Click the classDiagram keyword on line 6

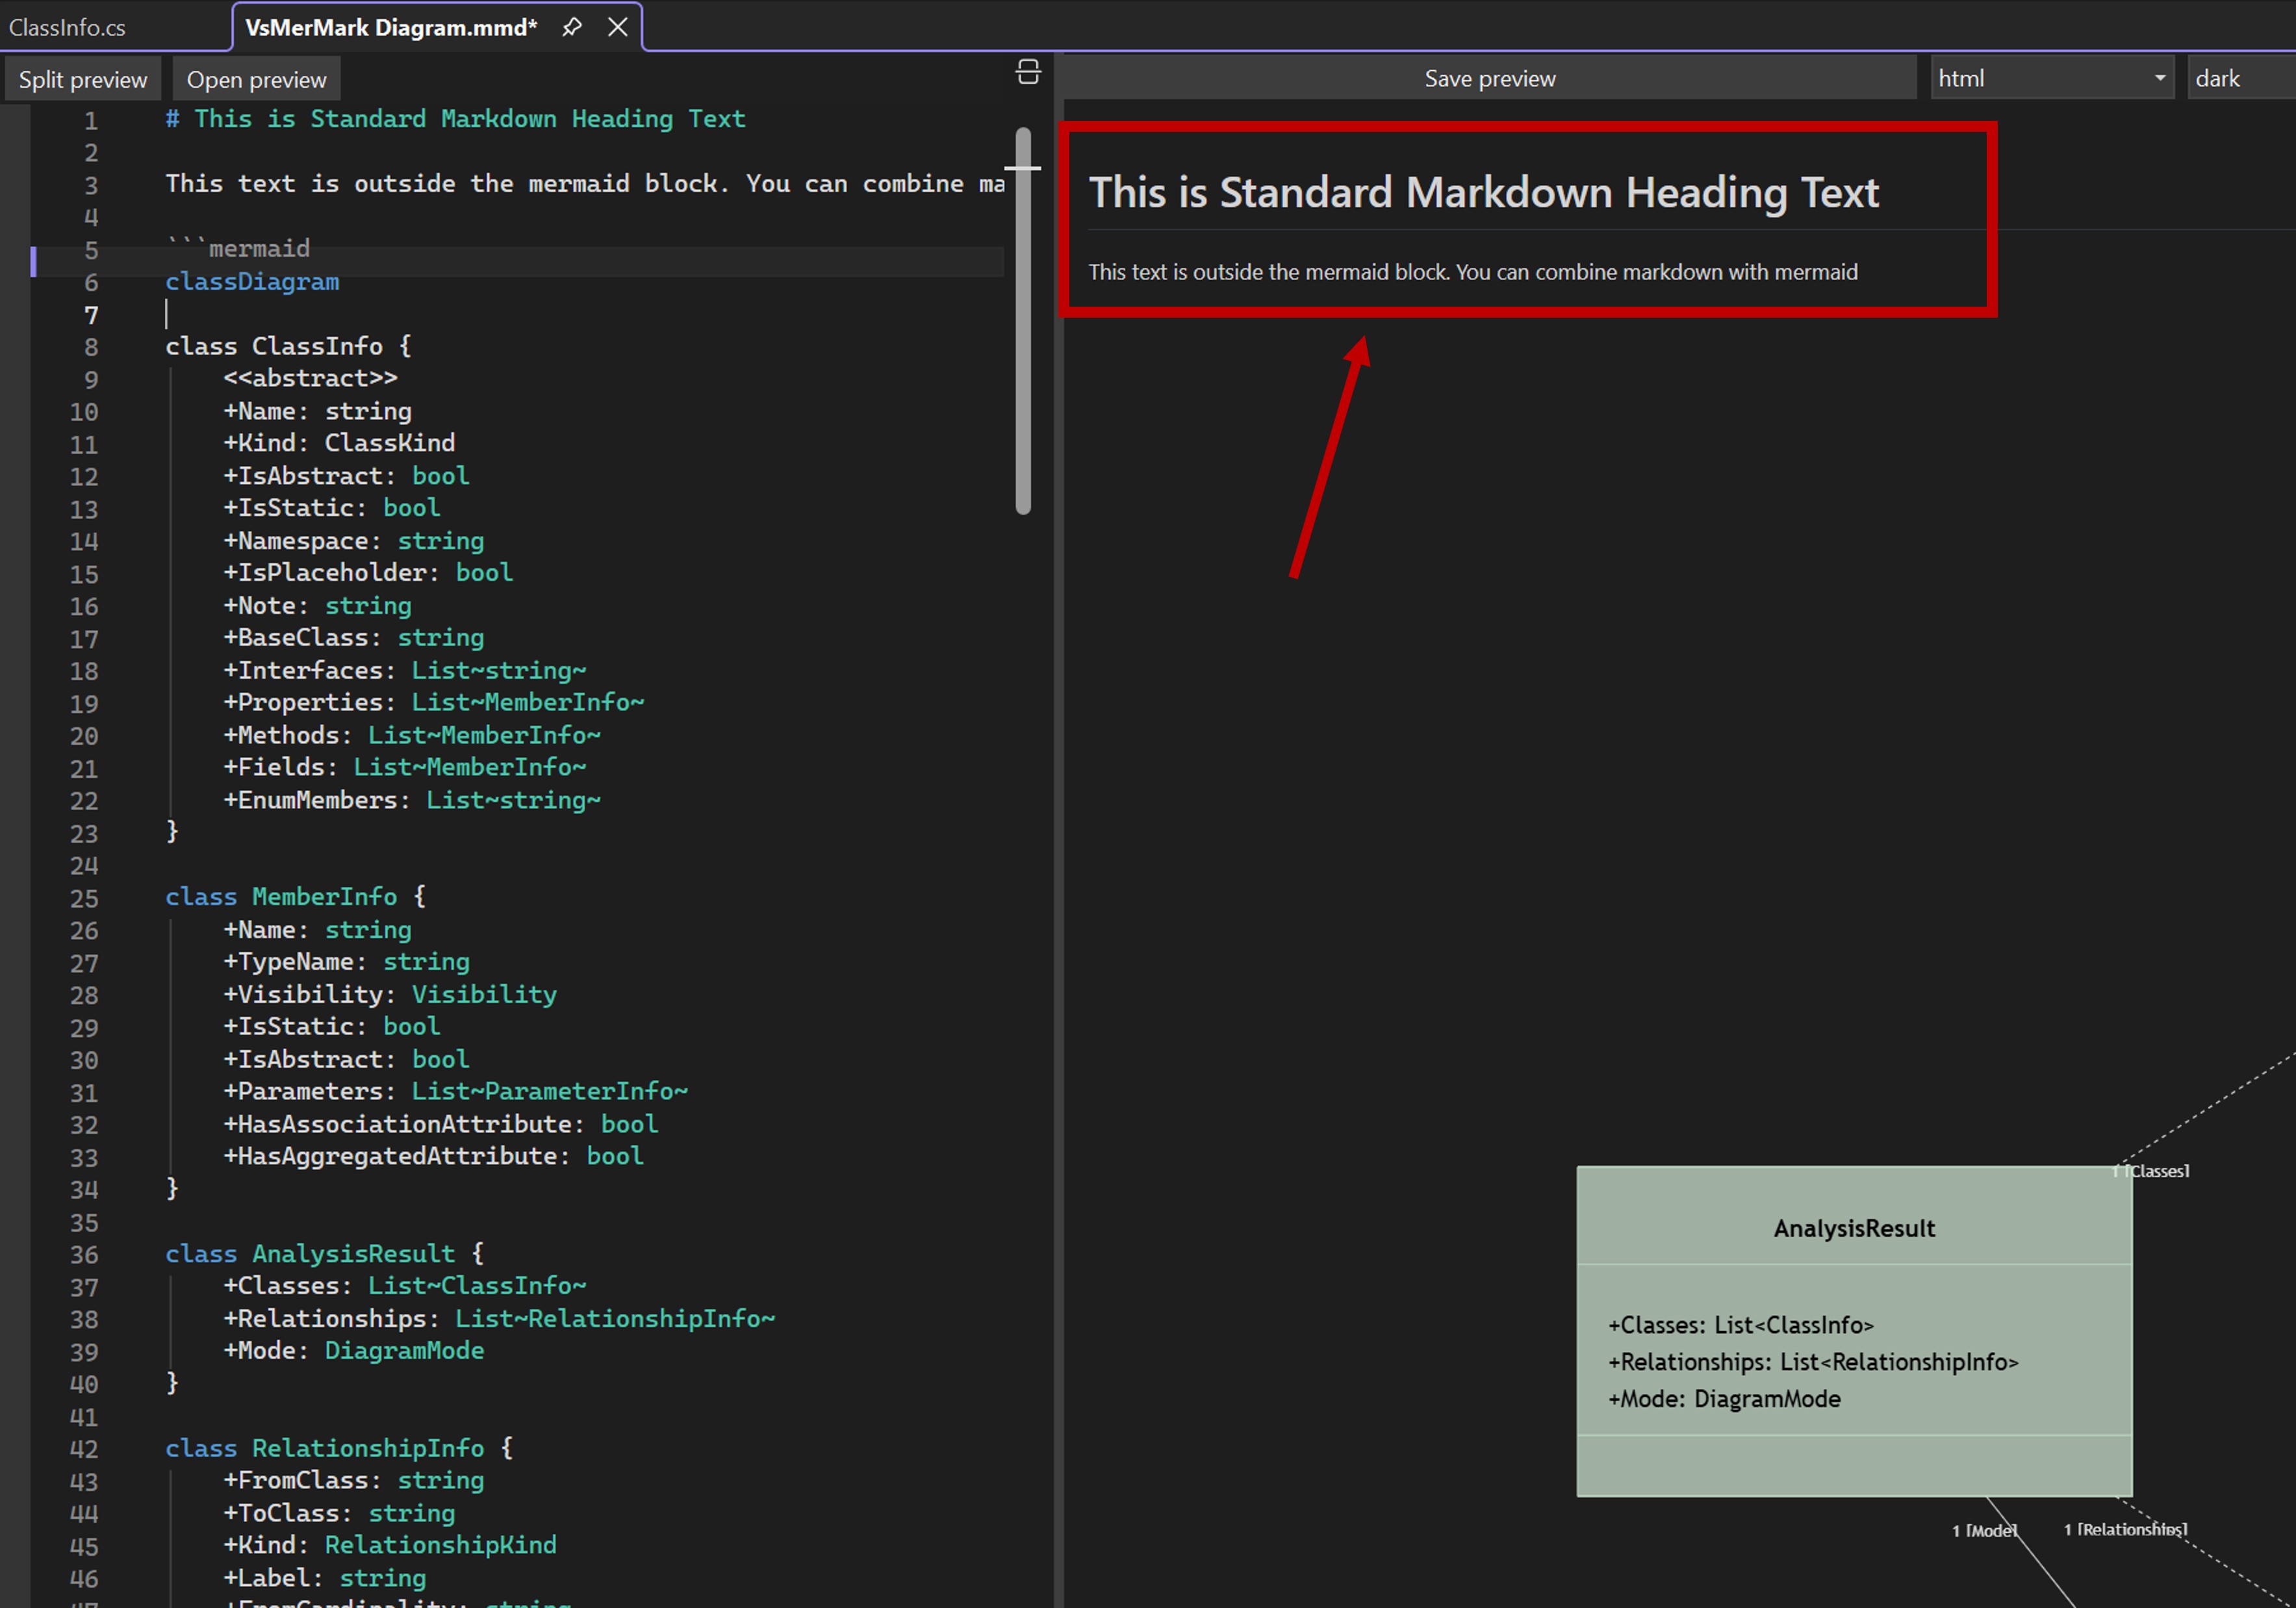pos(252,282)
